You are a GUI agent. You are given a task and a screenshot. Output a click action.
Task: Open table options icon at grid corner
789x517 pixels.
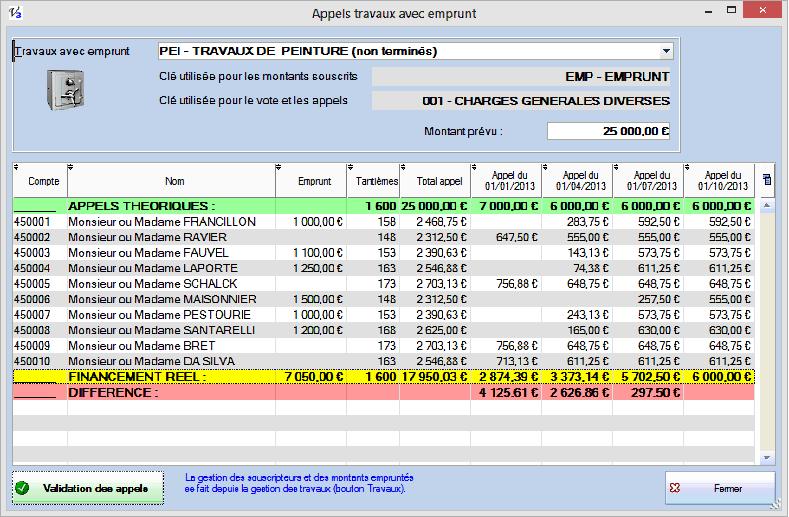click(767, 180)
